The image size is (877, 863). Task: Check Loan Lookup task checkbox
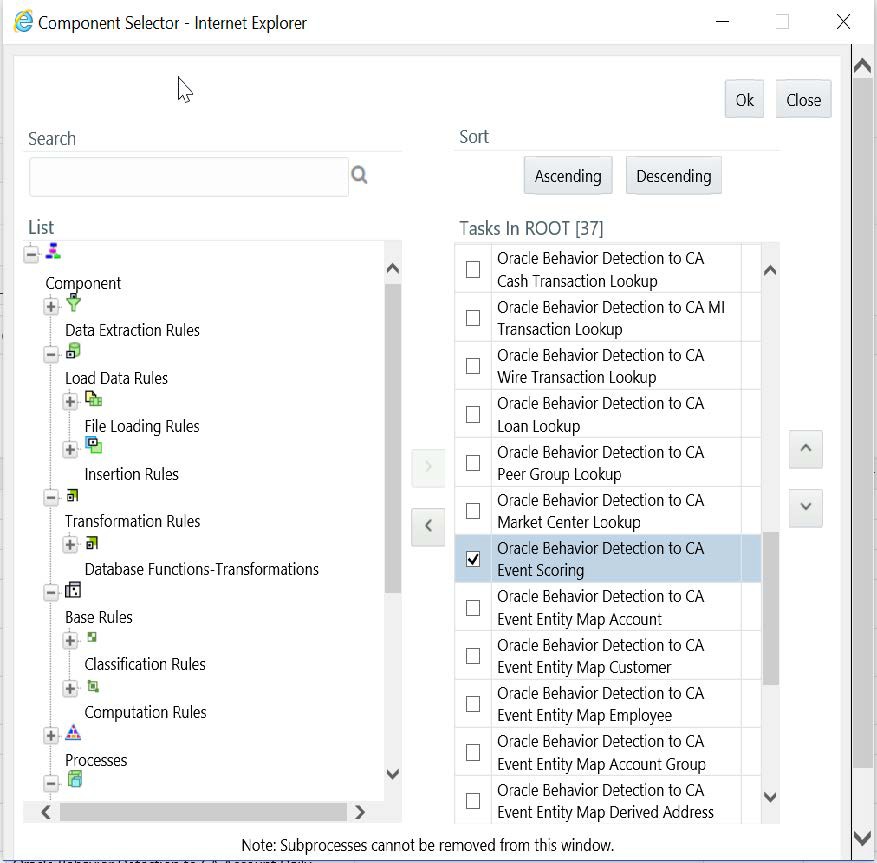(473, 414)
